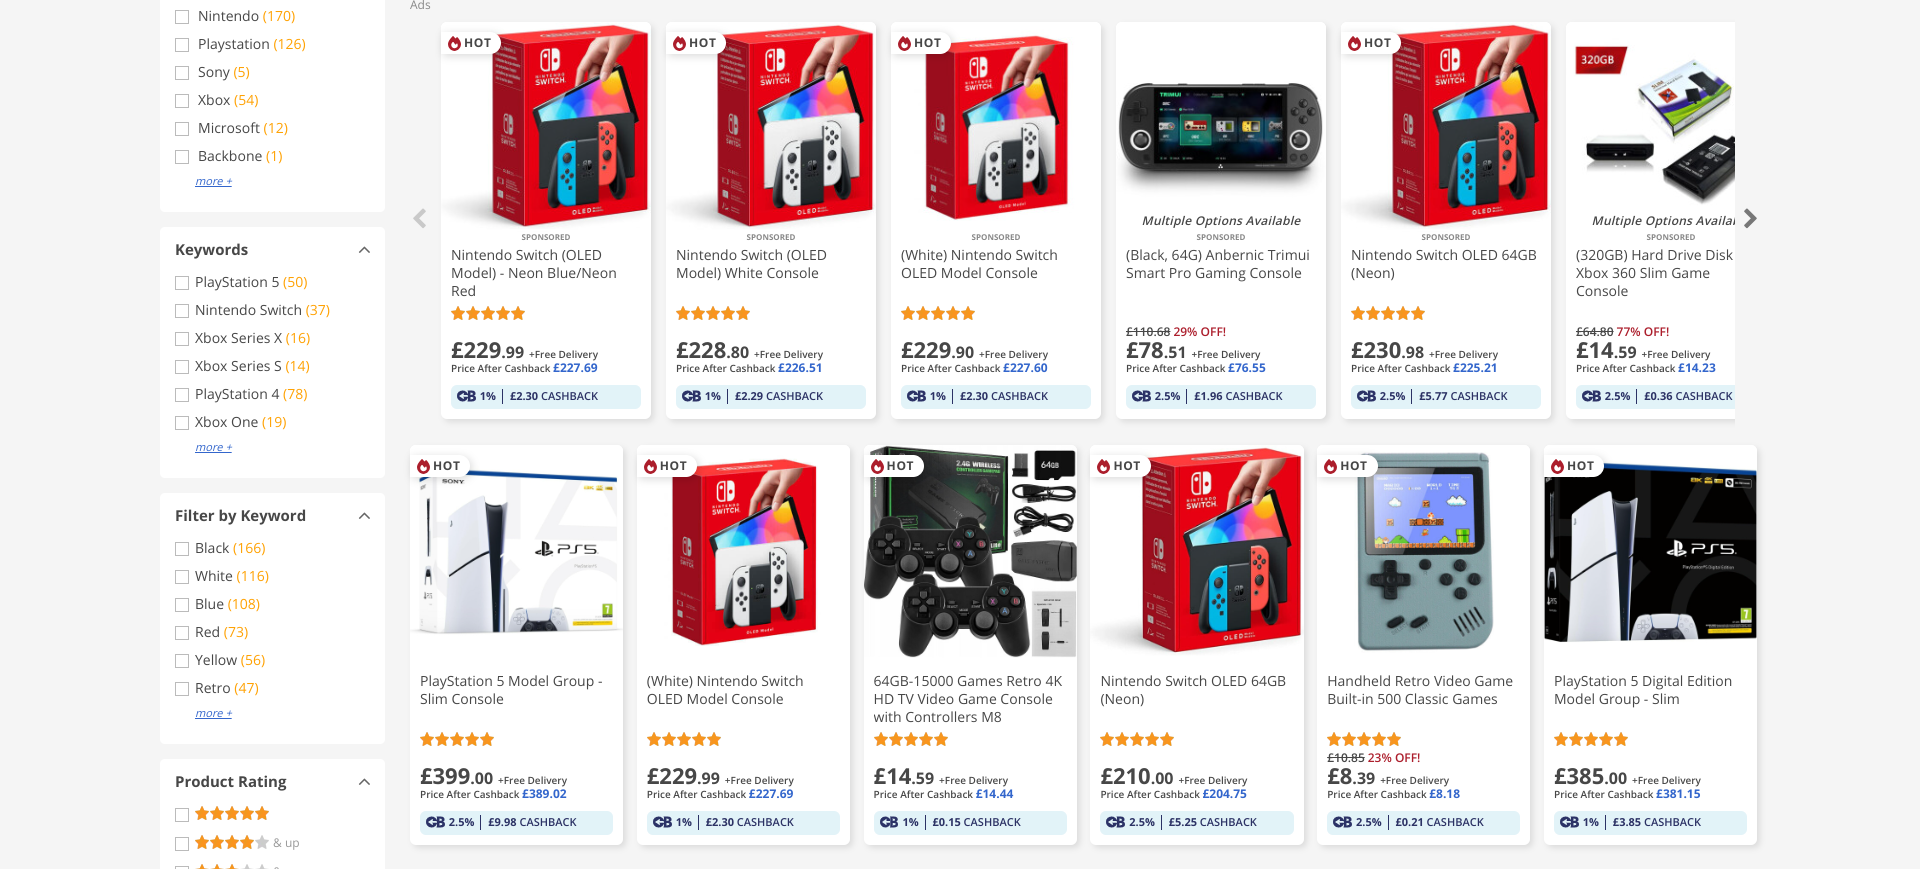
Task: Collapse the Keywords filter section
Action: [364, 250]
